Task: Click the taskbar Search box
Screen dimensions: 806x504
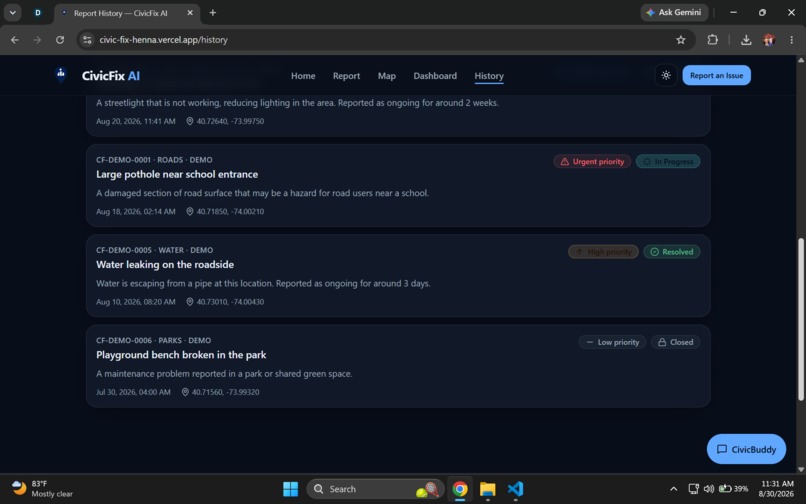Action: point(375,489)
